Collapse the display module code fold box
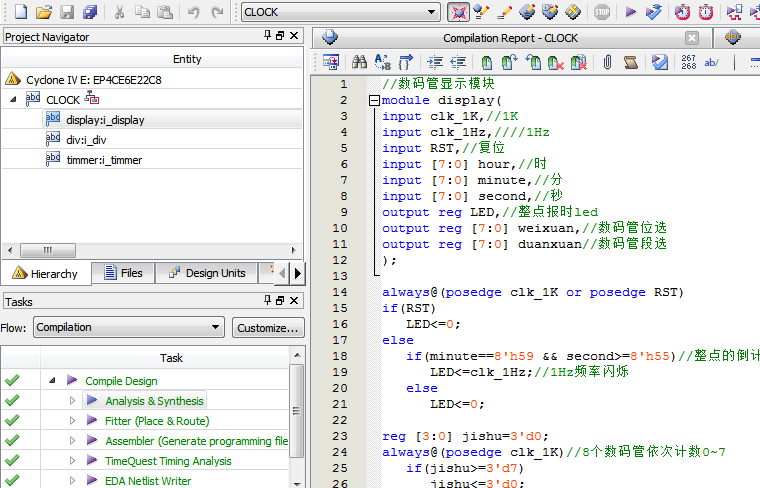Viewport: 760px width, 488px height. pyautogui.click(x=374, y=100)
